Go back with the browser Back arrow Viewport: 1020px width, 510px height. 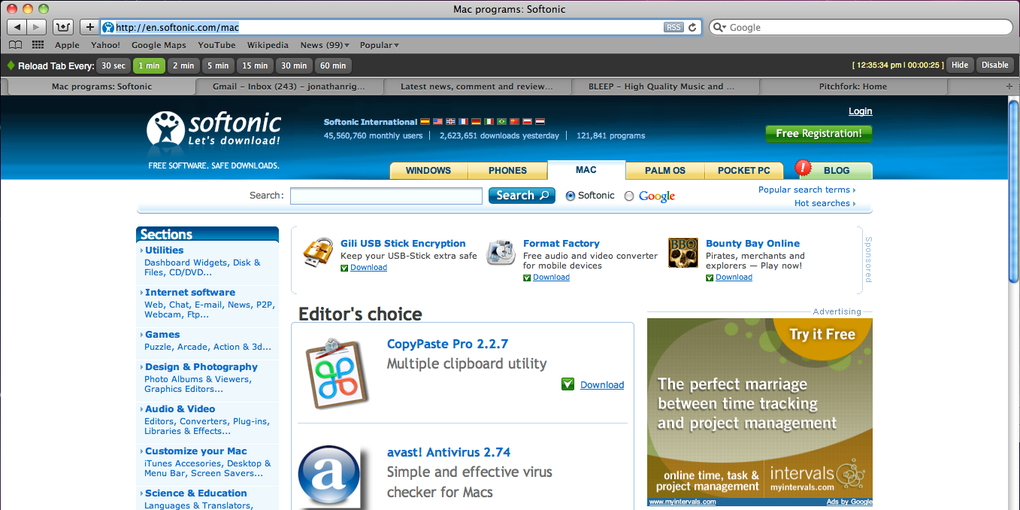click(x=17, y=27)
